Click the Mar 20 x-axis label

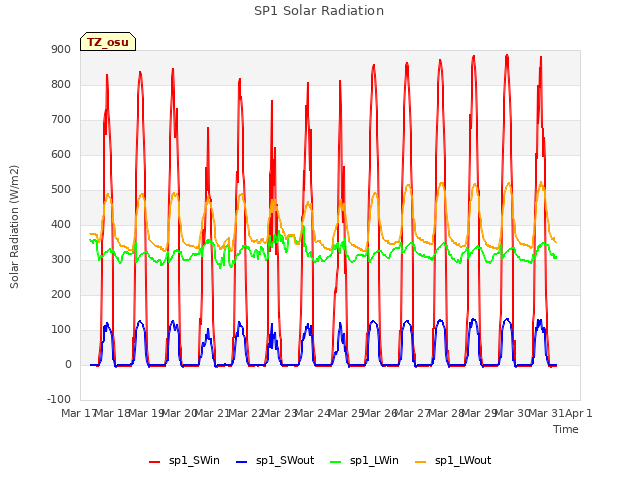179,413
